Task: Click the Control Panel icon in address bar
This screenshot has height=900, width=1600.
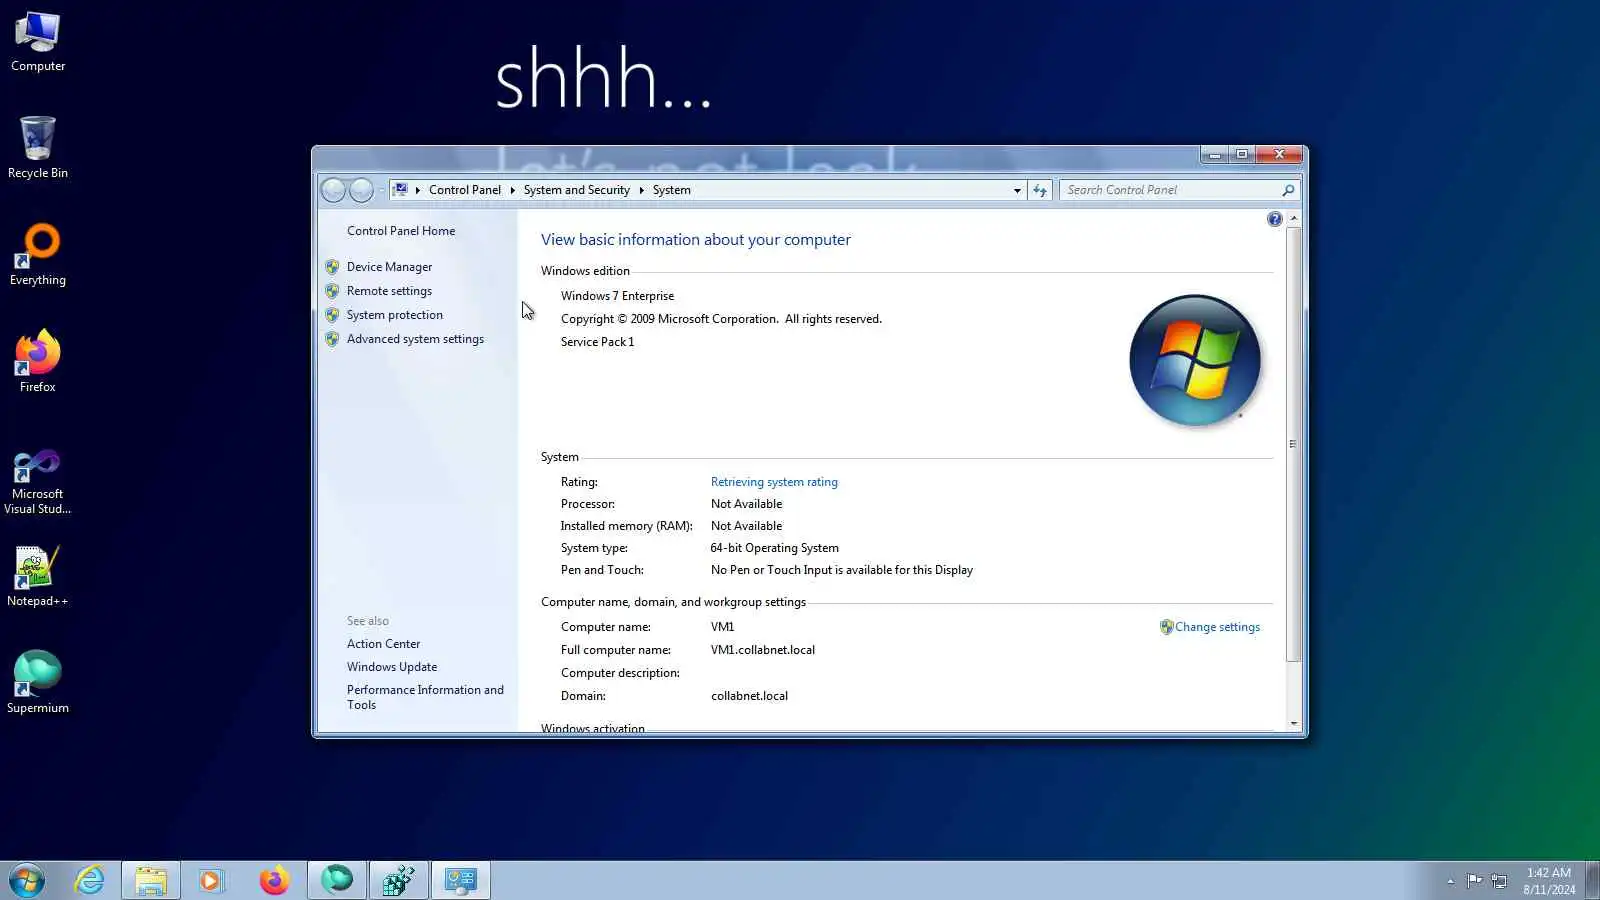Action: tap(400, 190)
